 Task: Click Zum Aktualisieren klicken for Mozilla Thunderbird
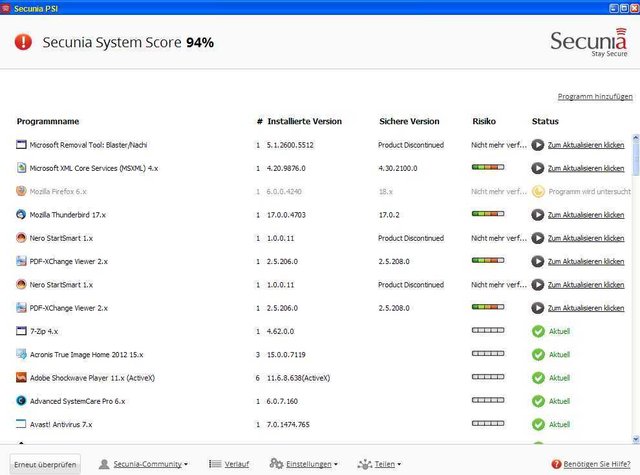click(586, 215)
